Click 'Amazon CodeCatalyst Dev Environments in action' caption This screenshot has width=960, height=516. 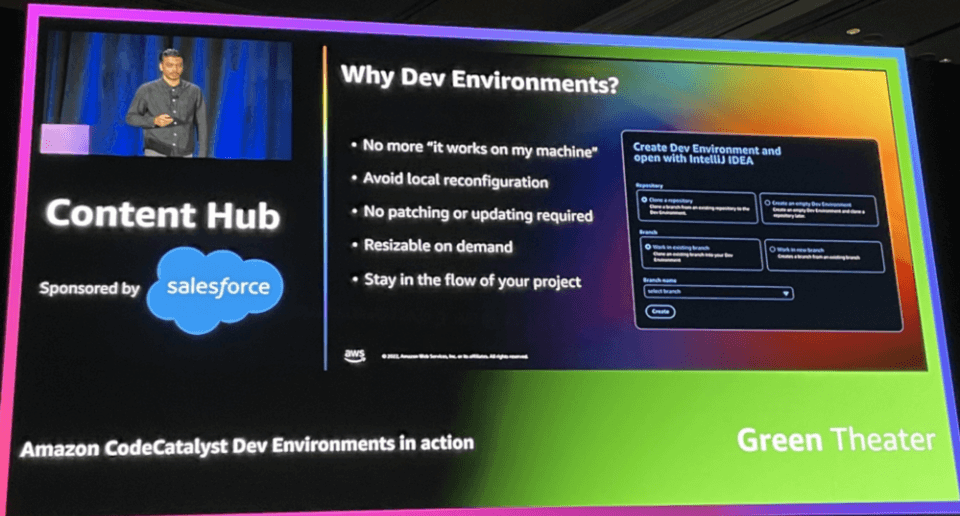click(x=247, y=446)
